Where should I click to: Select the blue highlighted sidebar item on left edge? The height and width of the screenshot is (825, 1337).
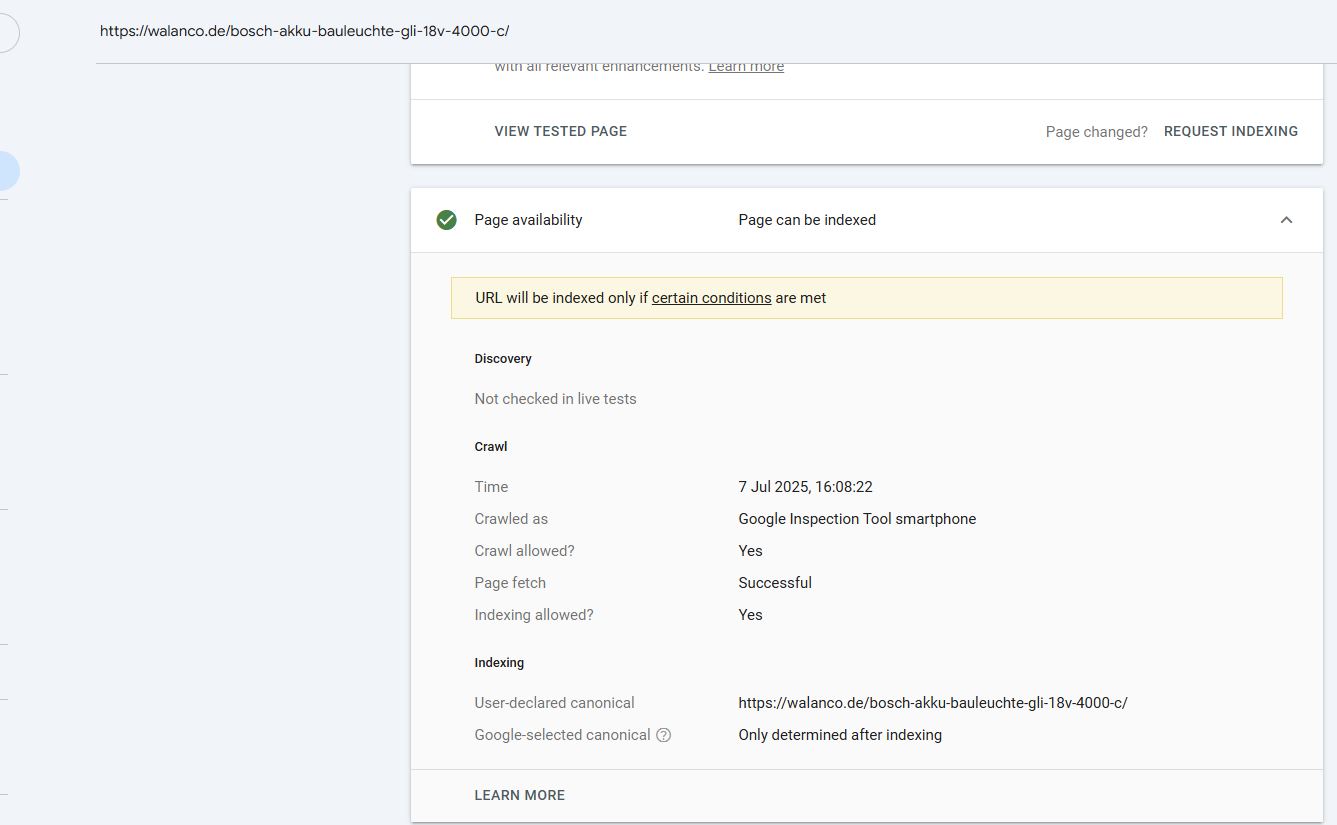click(x=8, y=171)
